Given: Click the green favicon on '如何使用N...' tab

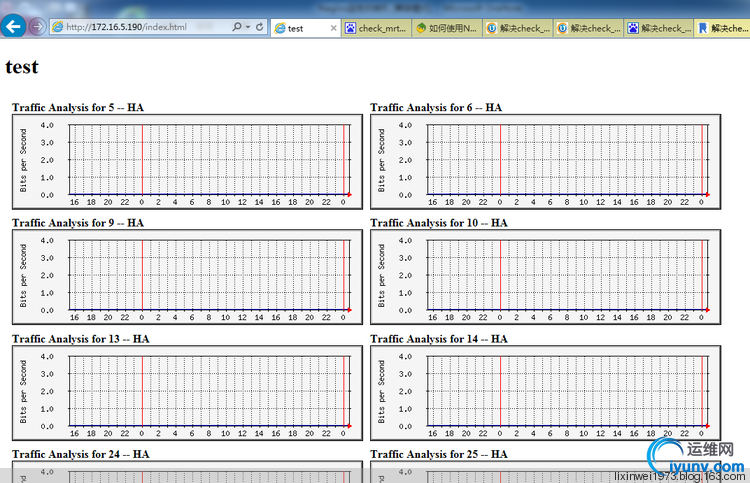Looking at the screenshot, I should (421, 28).
